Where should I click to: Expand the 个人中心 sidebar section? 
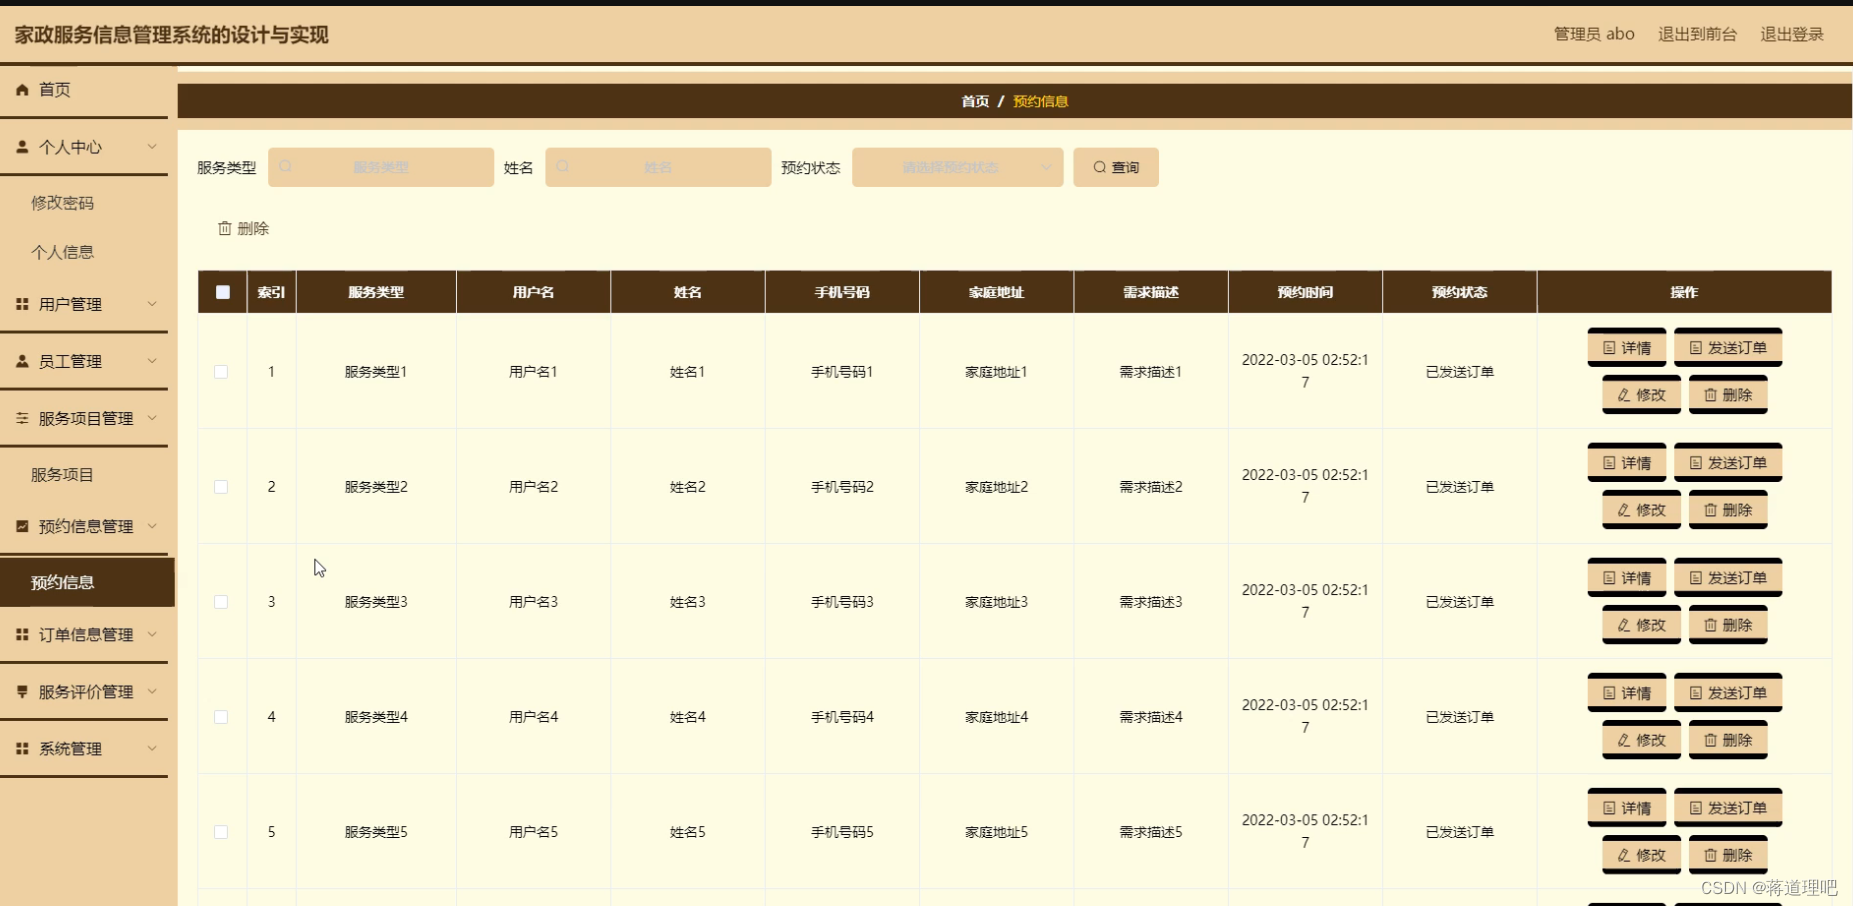152,146
